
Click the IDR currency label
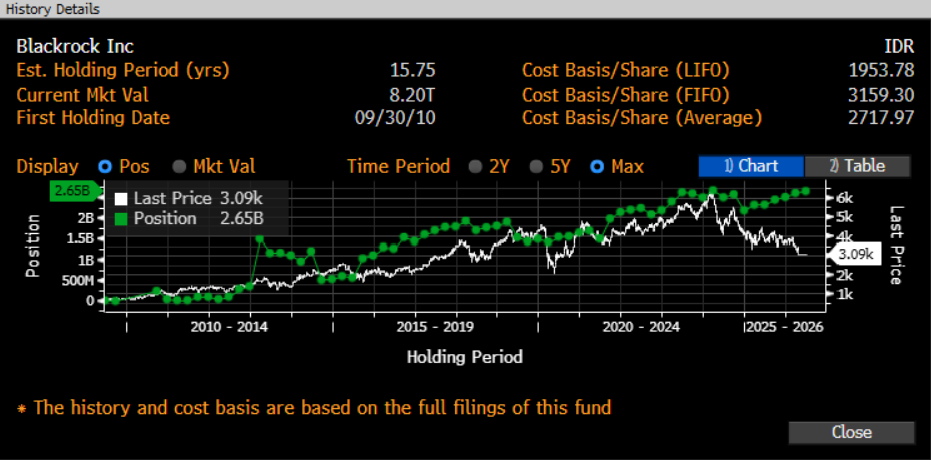pos(898,46)
